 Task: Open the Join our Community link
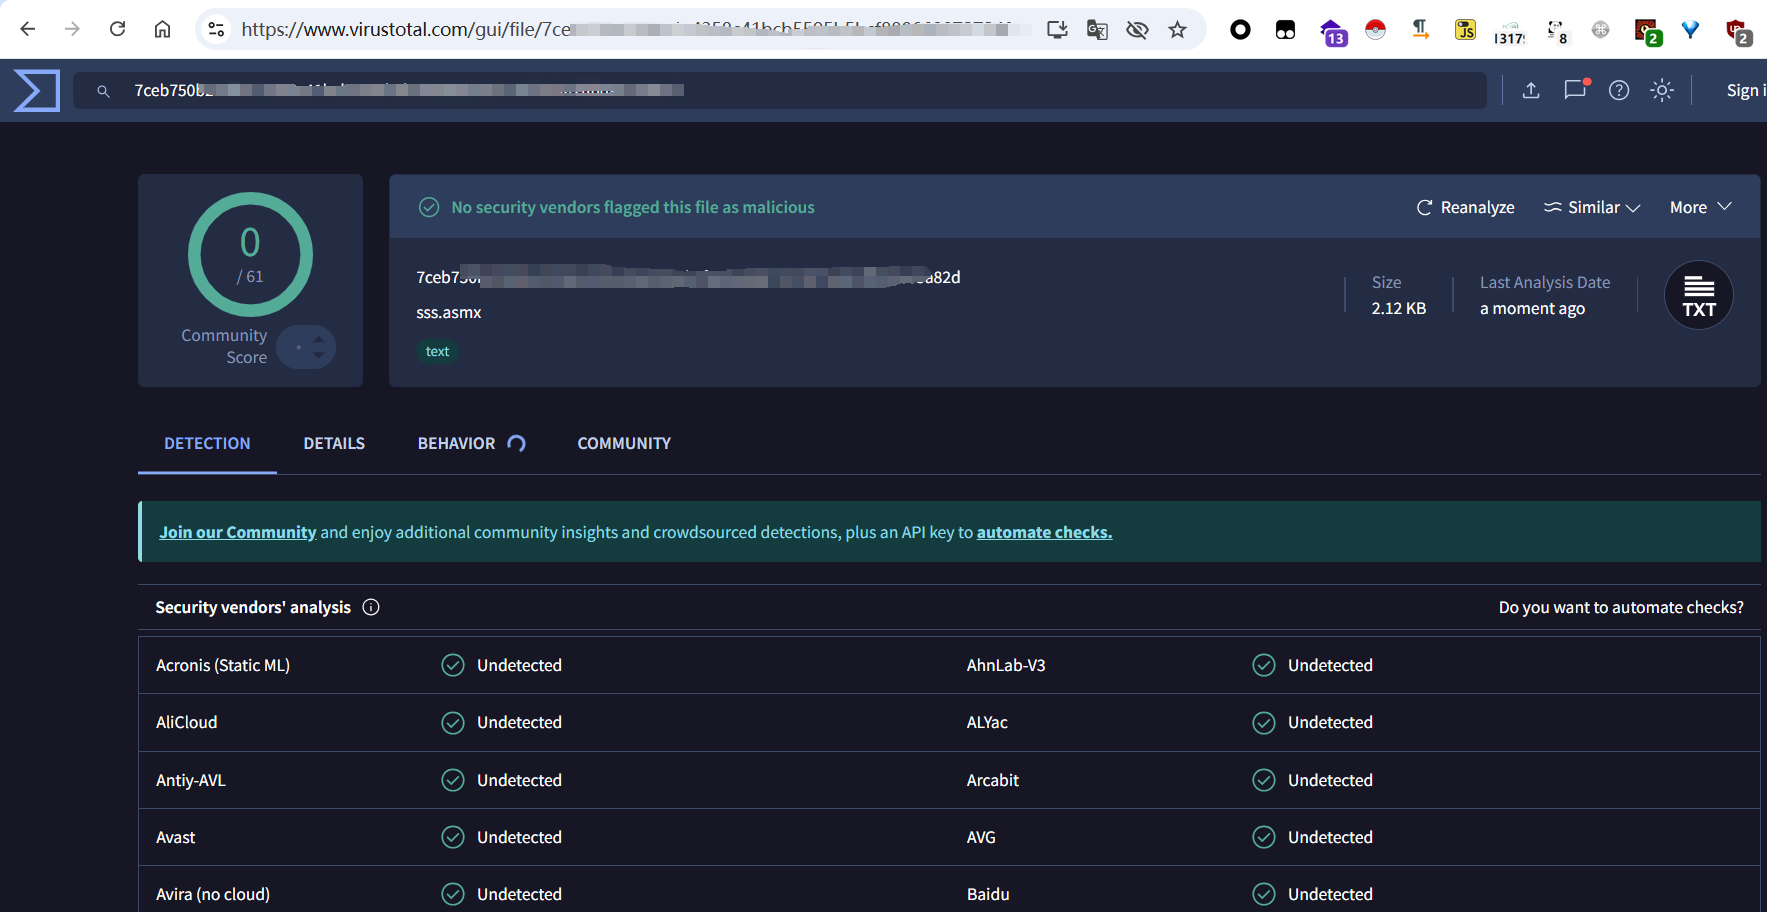(237, 532)
